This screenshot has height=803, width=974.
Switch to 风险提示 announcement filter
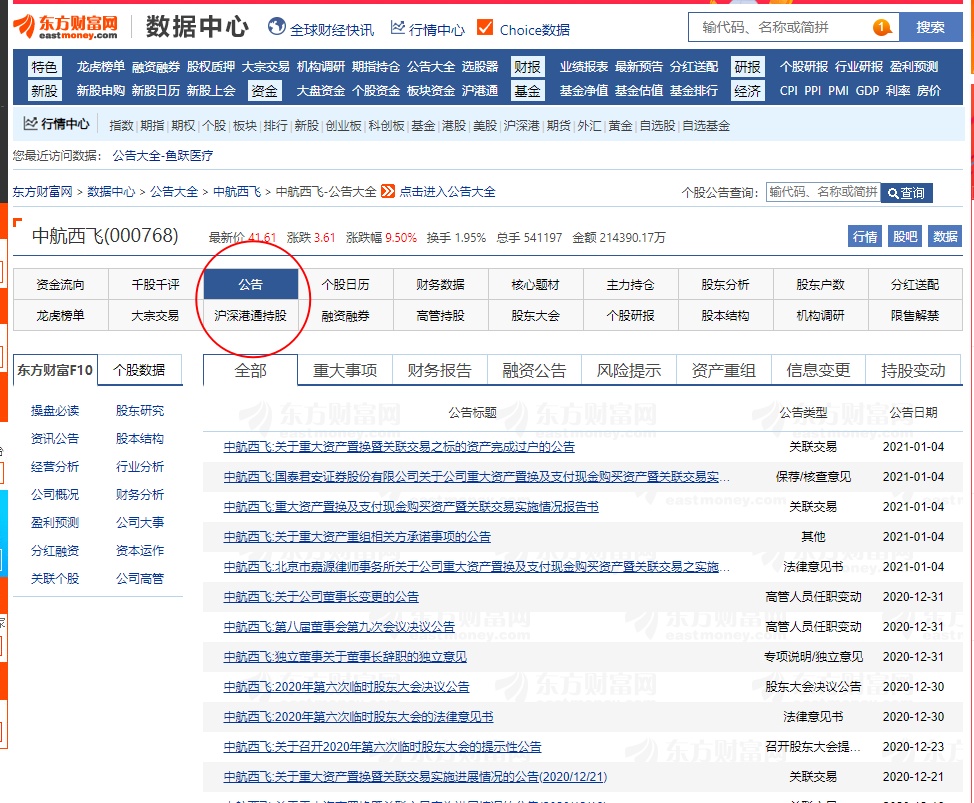(x=629, y=371)
